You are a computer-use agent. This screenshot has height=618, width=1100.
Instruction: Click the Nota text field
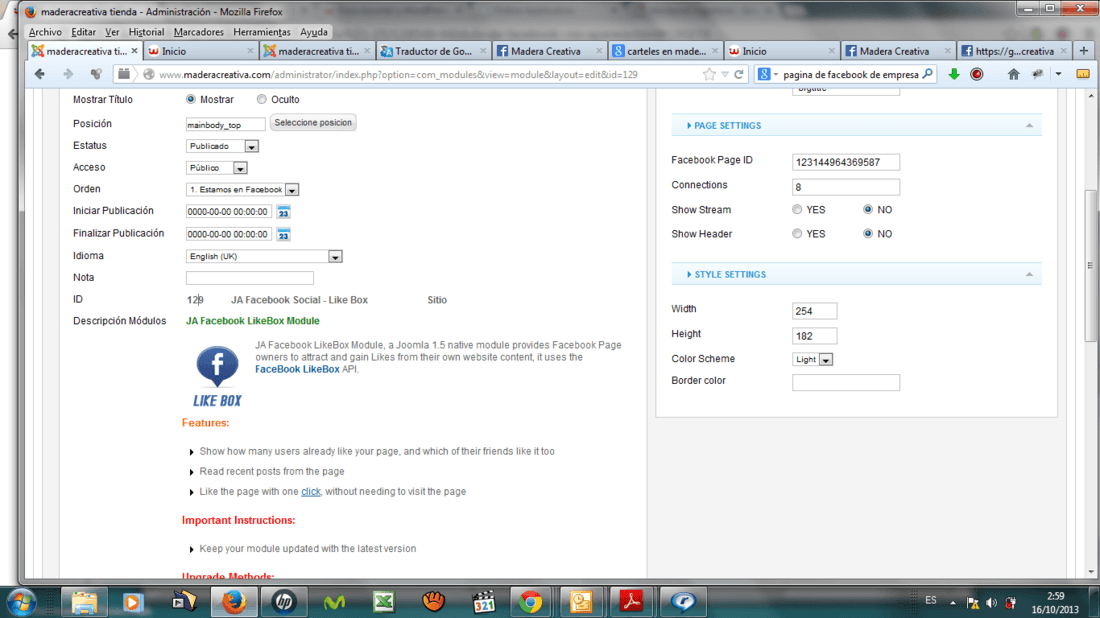pos(250,278)
